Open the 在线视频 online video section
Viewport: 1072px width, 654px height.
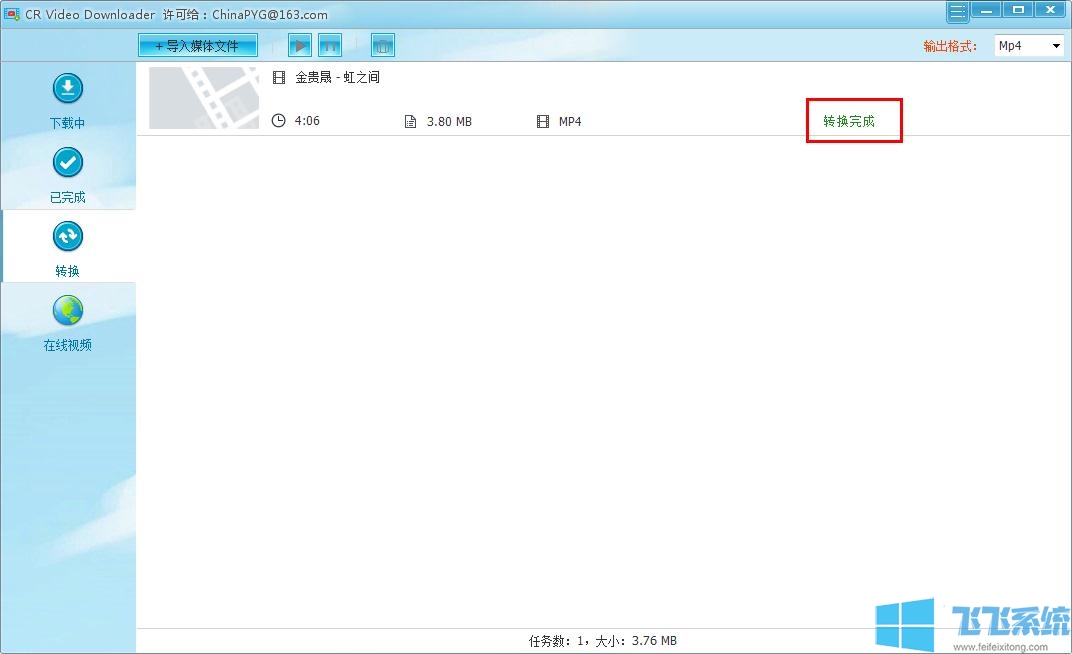click(68, 322)
